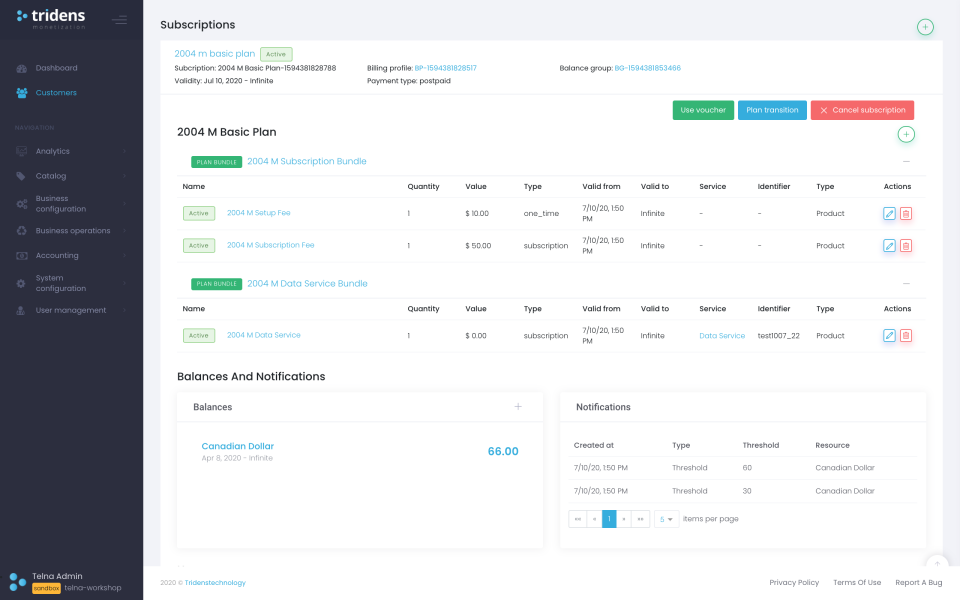Add a balance with the Balances plus icon
The image size is (960, 600).
tap(518, 407)
